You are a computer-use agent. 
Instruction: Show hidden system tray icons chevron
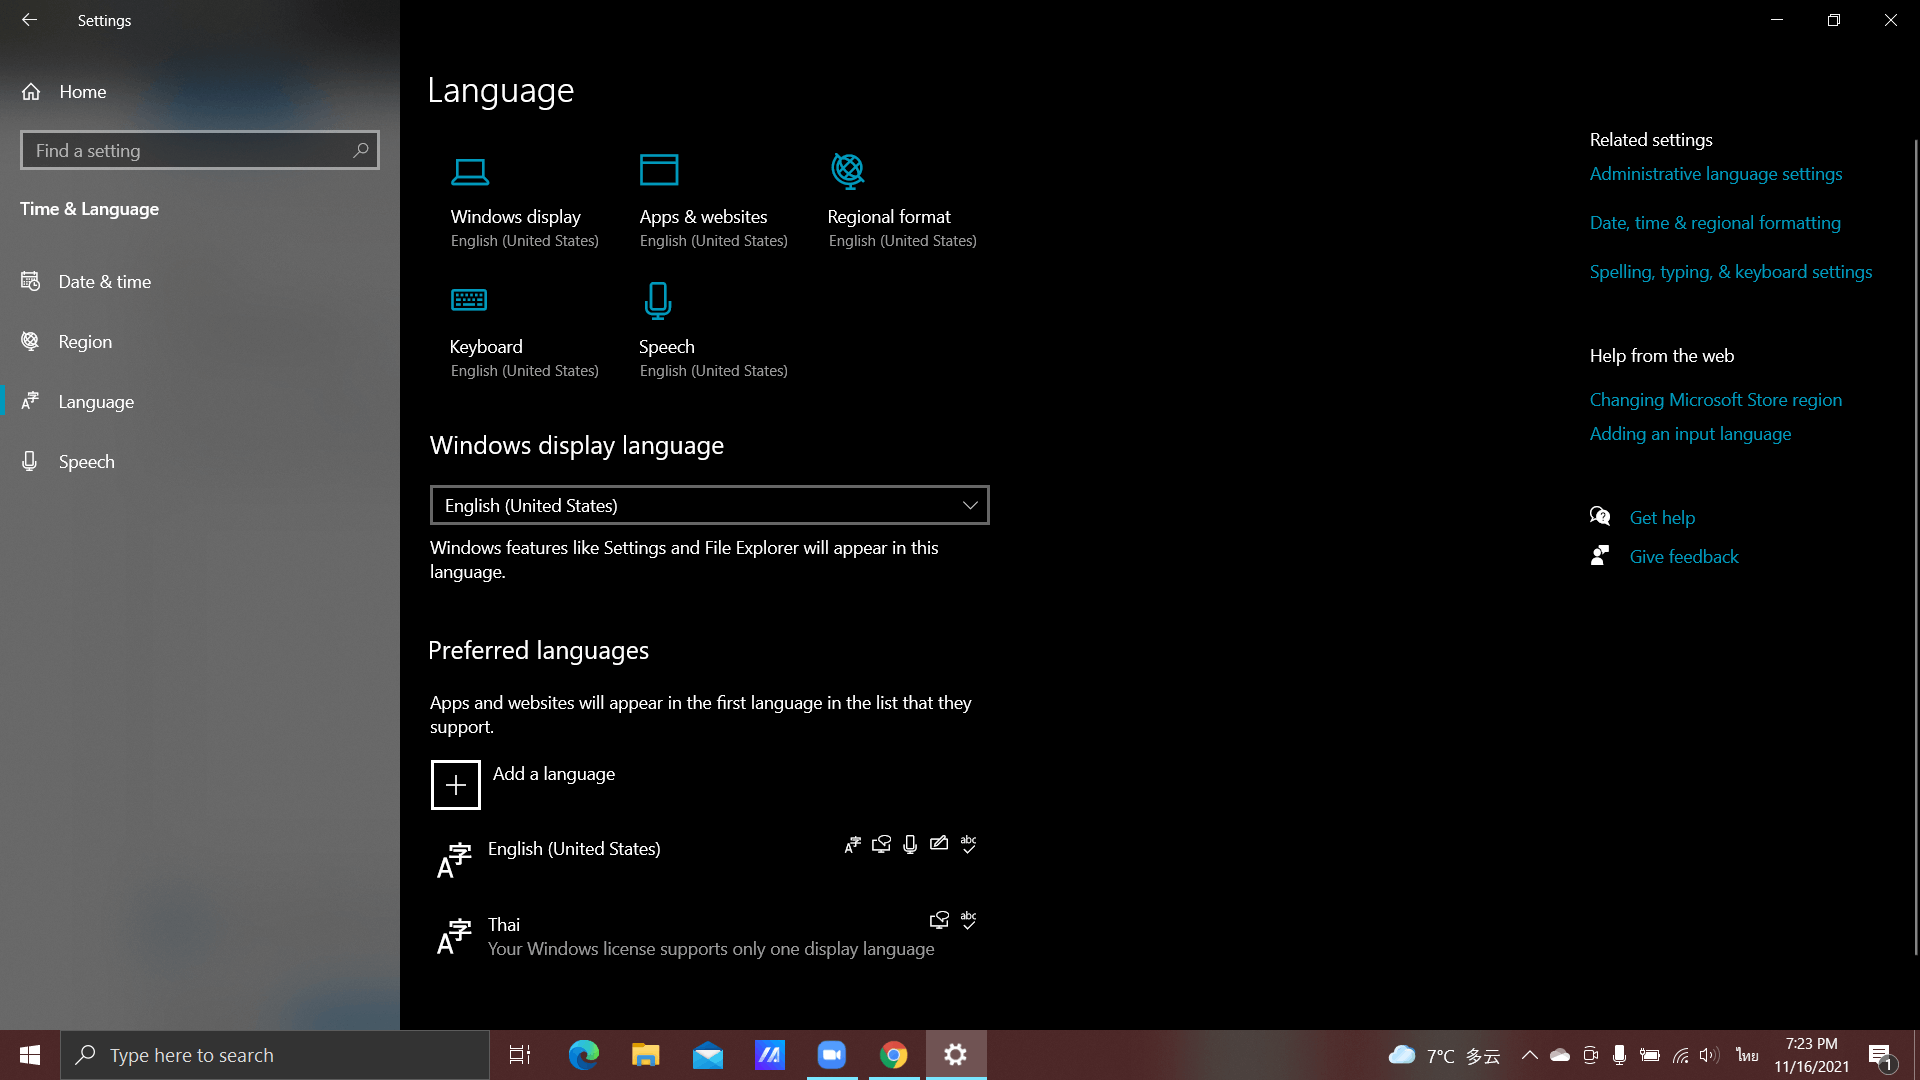click(1529, 1055)
